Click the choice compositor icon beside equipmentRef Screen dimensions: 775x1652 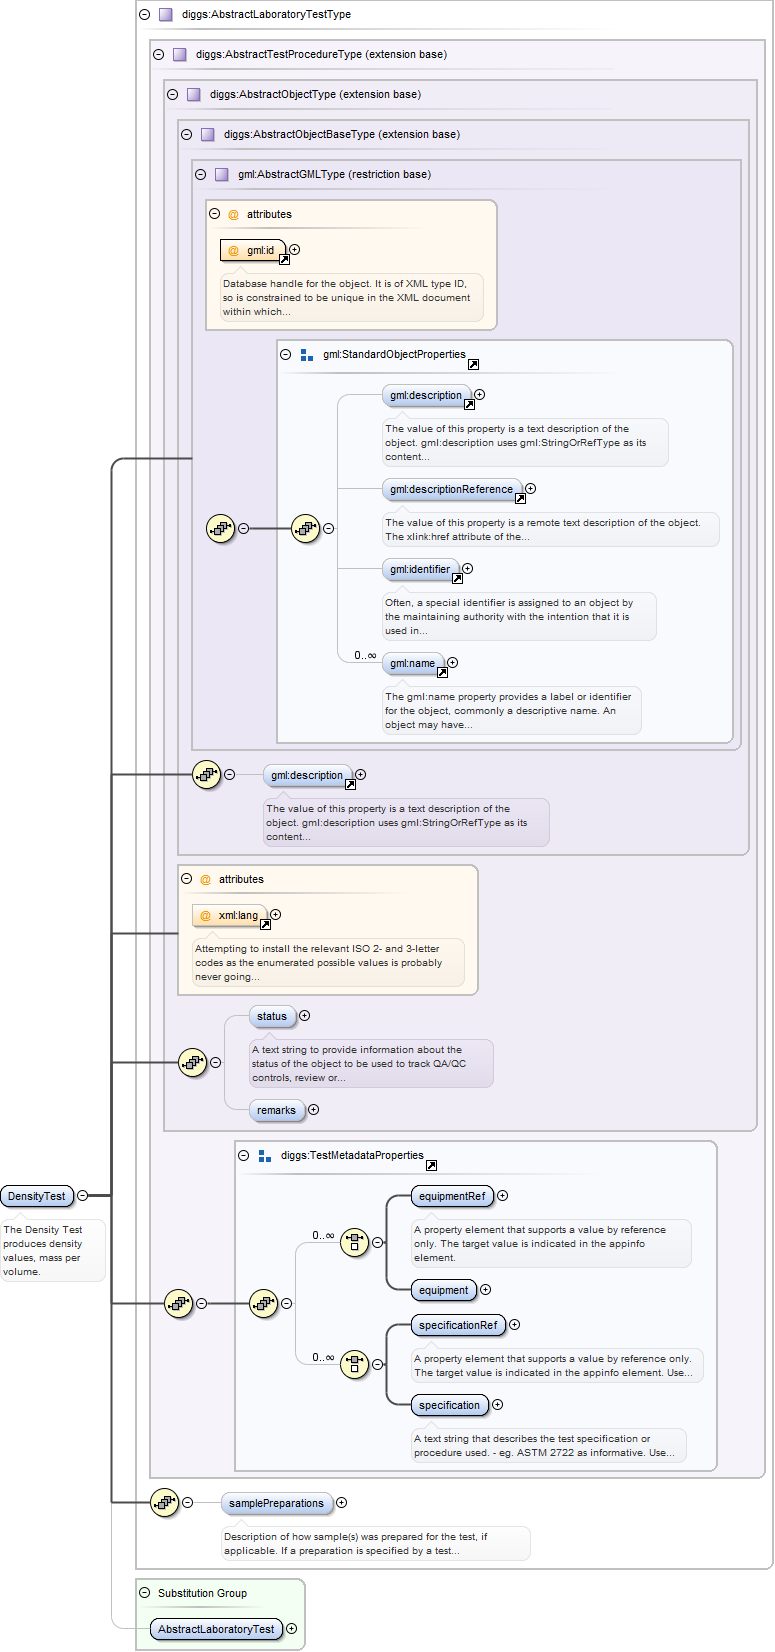pos(354,1243)
